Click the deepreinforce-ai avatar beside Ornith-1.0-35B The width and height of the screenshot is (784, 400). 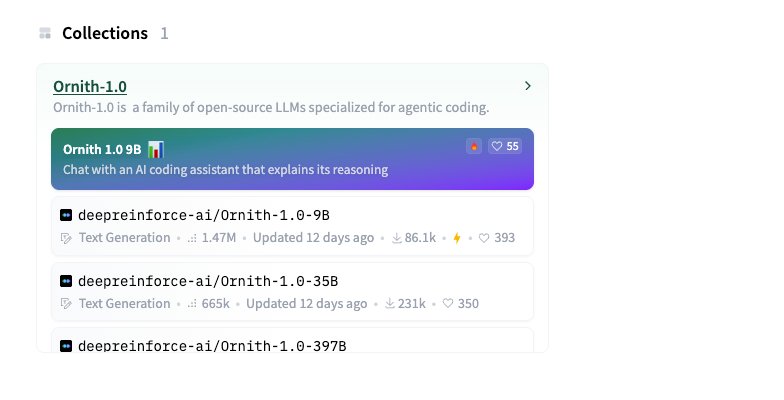coord(66,281)
